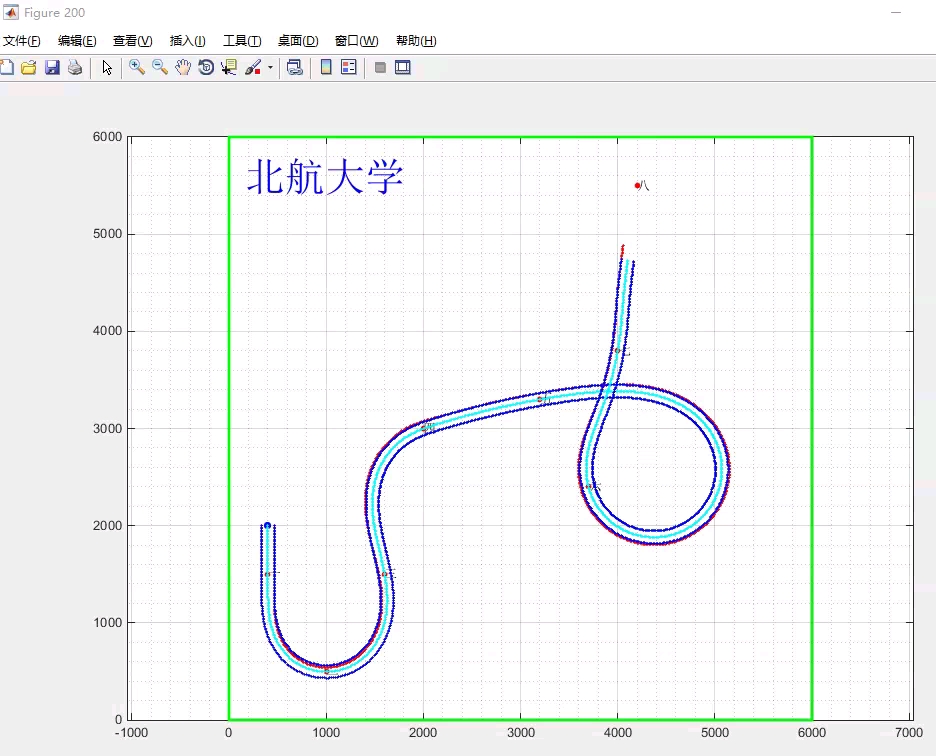
Task: Toggle Edit Plot arrow mode
Action: tap(106, 67)
